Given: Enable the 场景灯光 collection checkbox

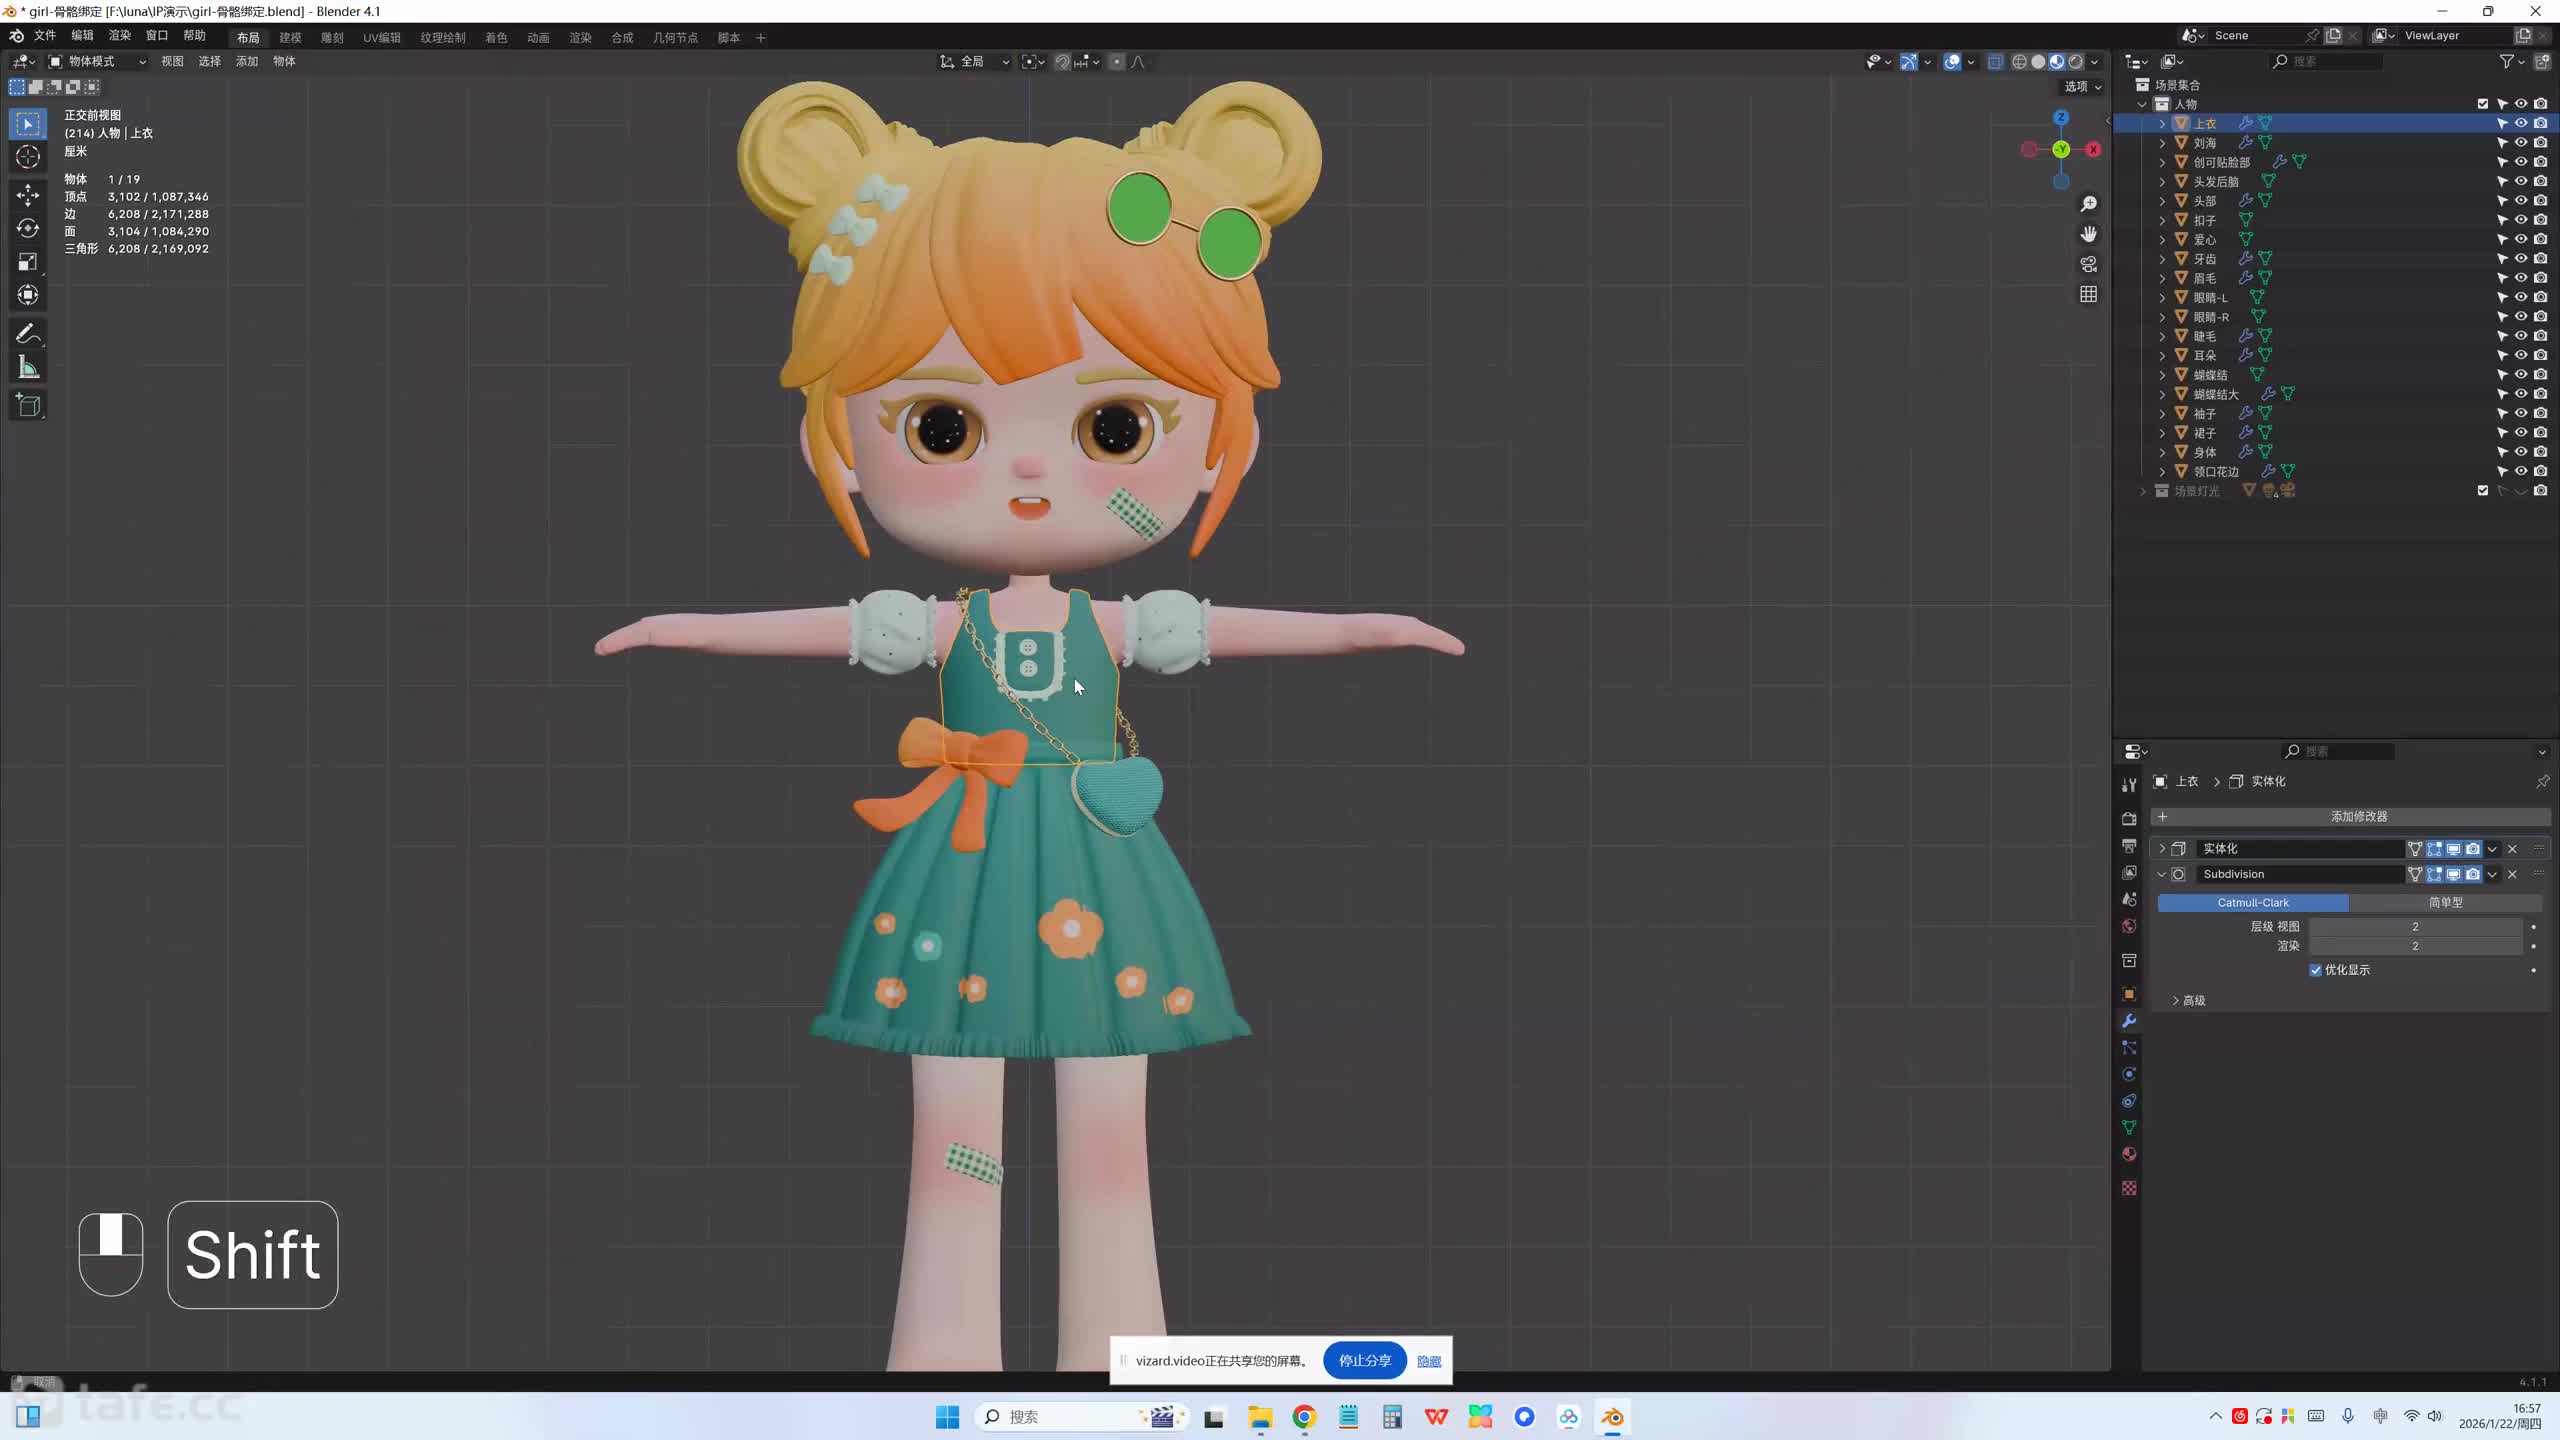Looking at the screenshot, I should tap(2482, 491).
